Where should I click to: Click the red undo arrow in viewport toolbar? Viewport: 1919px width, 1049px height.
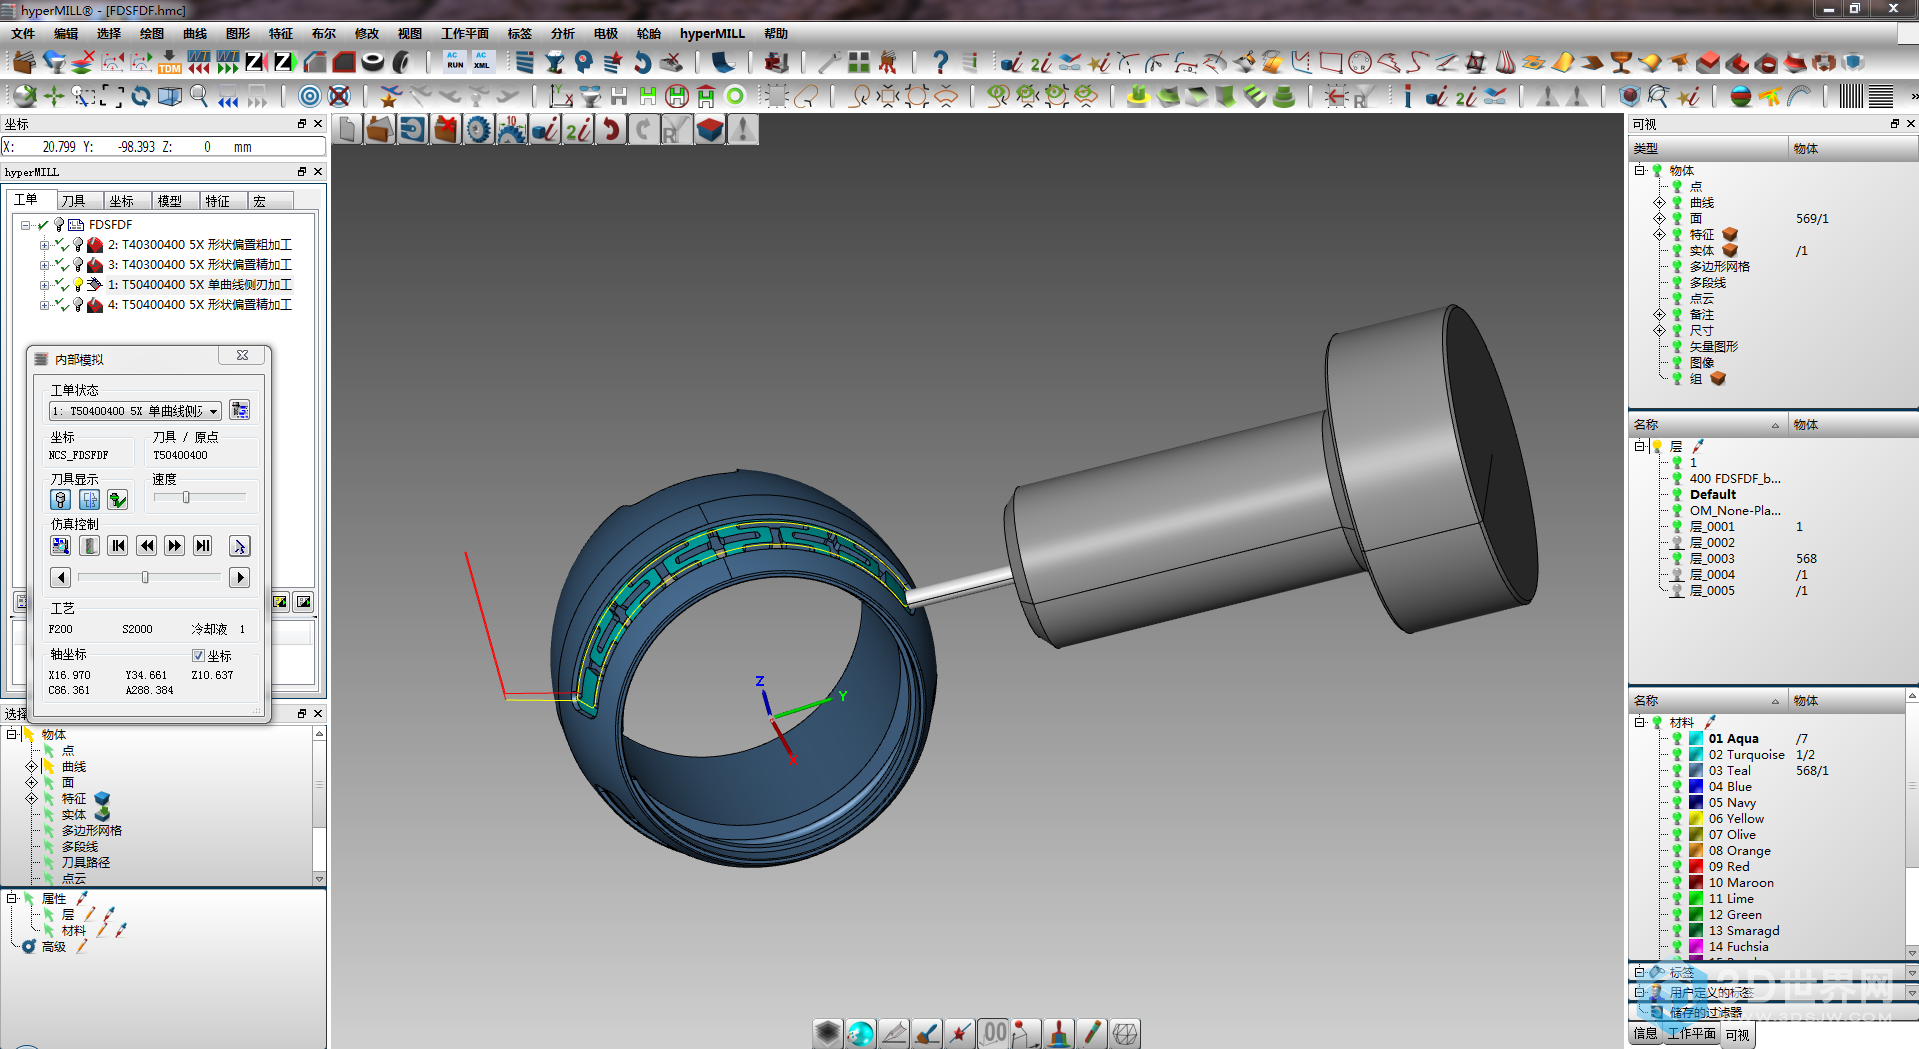tap(611, 130)
